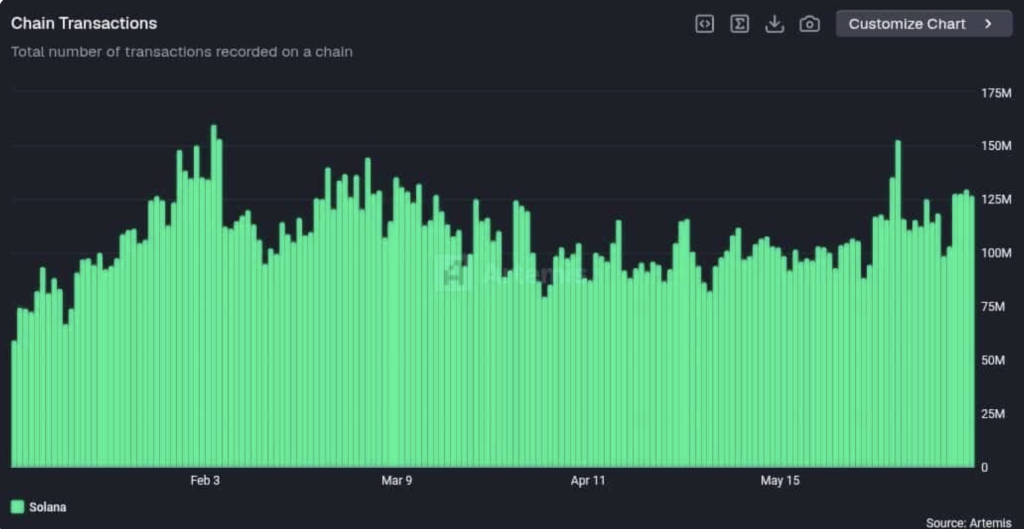Click the green Solana color swatch
This screenshot has height=529, width=1024.
point(18,507)
